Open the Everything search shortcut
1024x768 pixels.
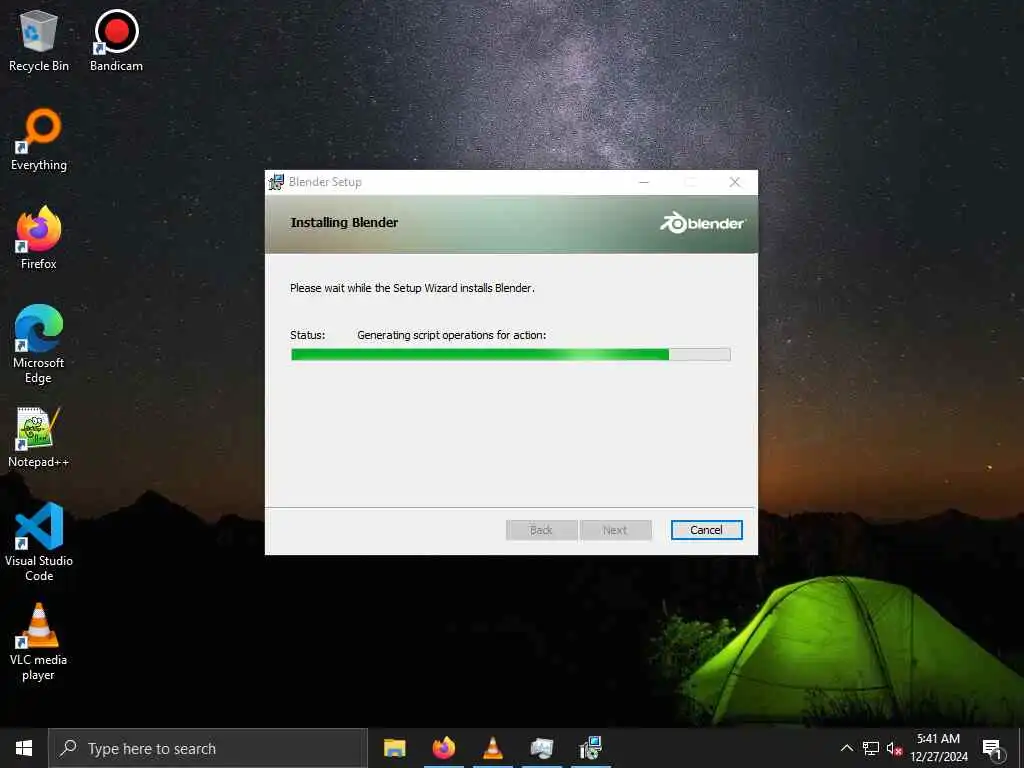(x=39, y=140)
